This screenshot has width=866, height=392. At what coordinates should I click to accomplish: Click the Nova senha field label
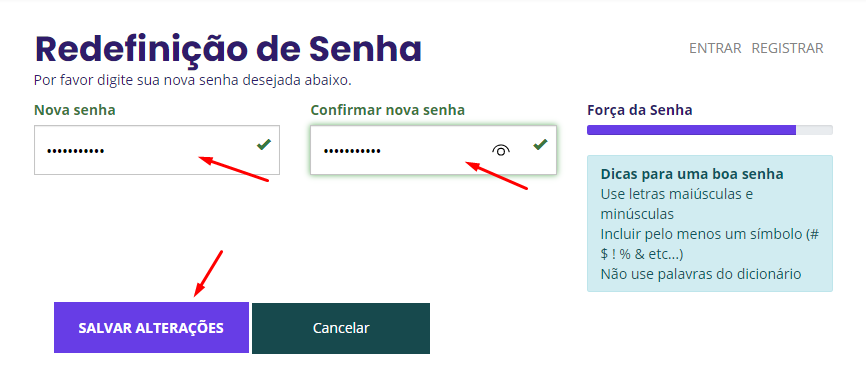(75, 110)
